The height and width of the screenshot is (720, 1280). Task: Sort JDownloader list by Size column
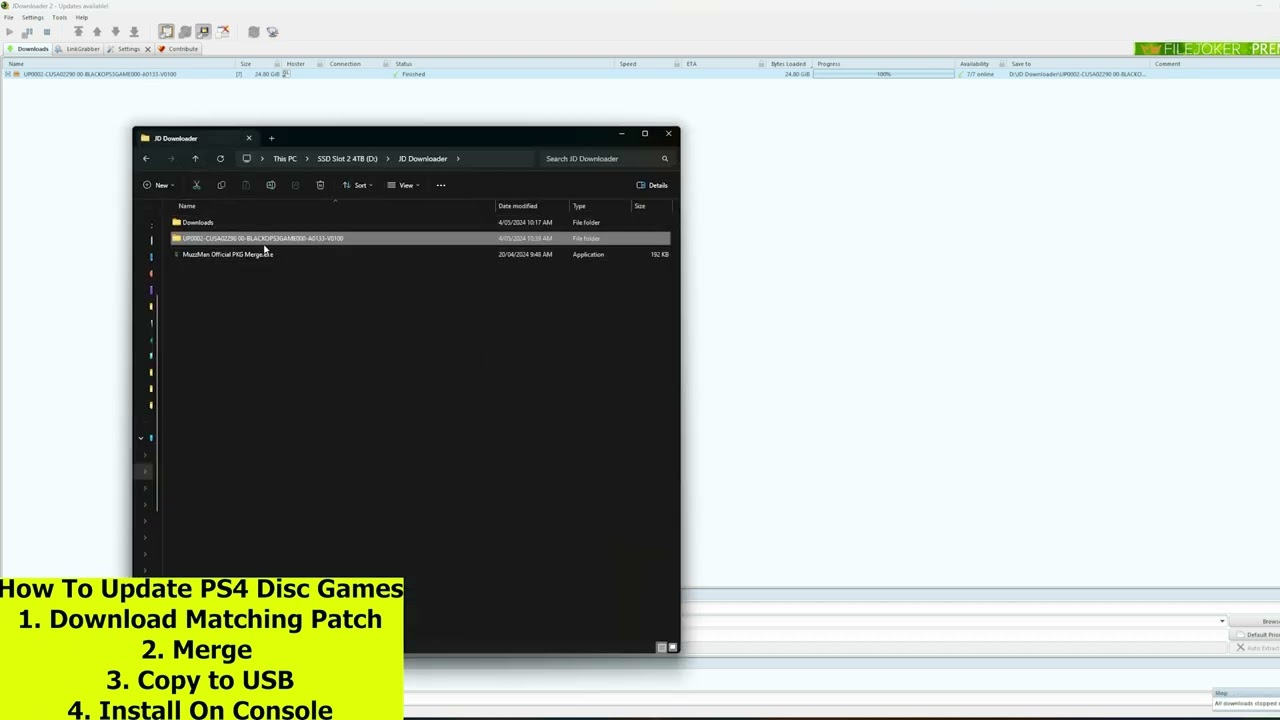pos(245,64)
